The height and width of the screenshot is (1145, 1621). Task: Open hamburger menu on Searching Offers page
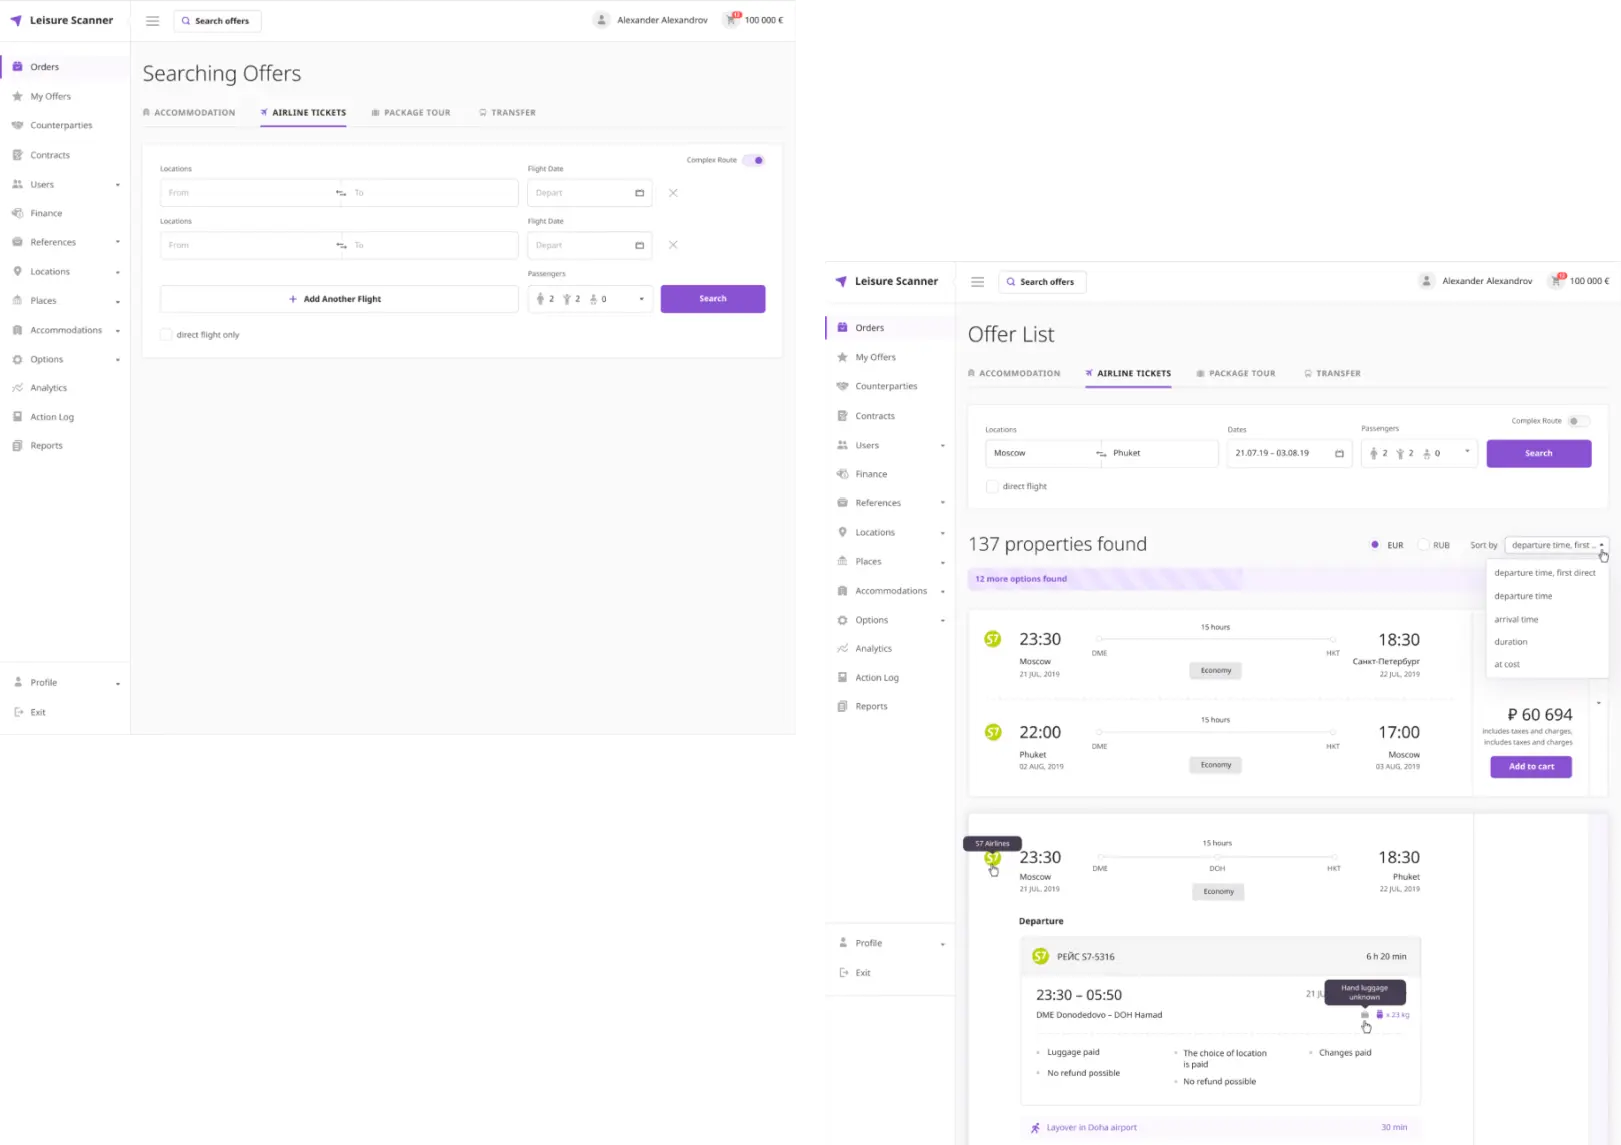[x=152, y=21]
